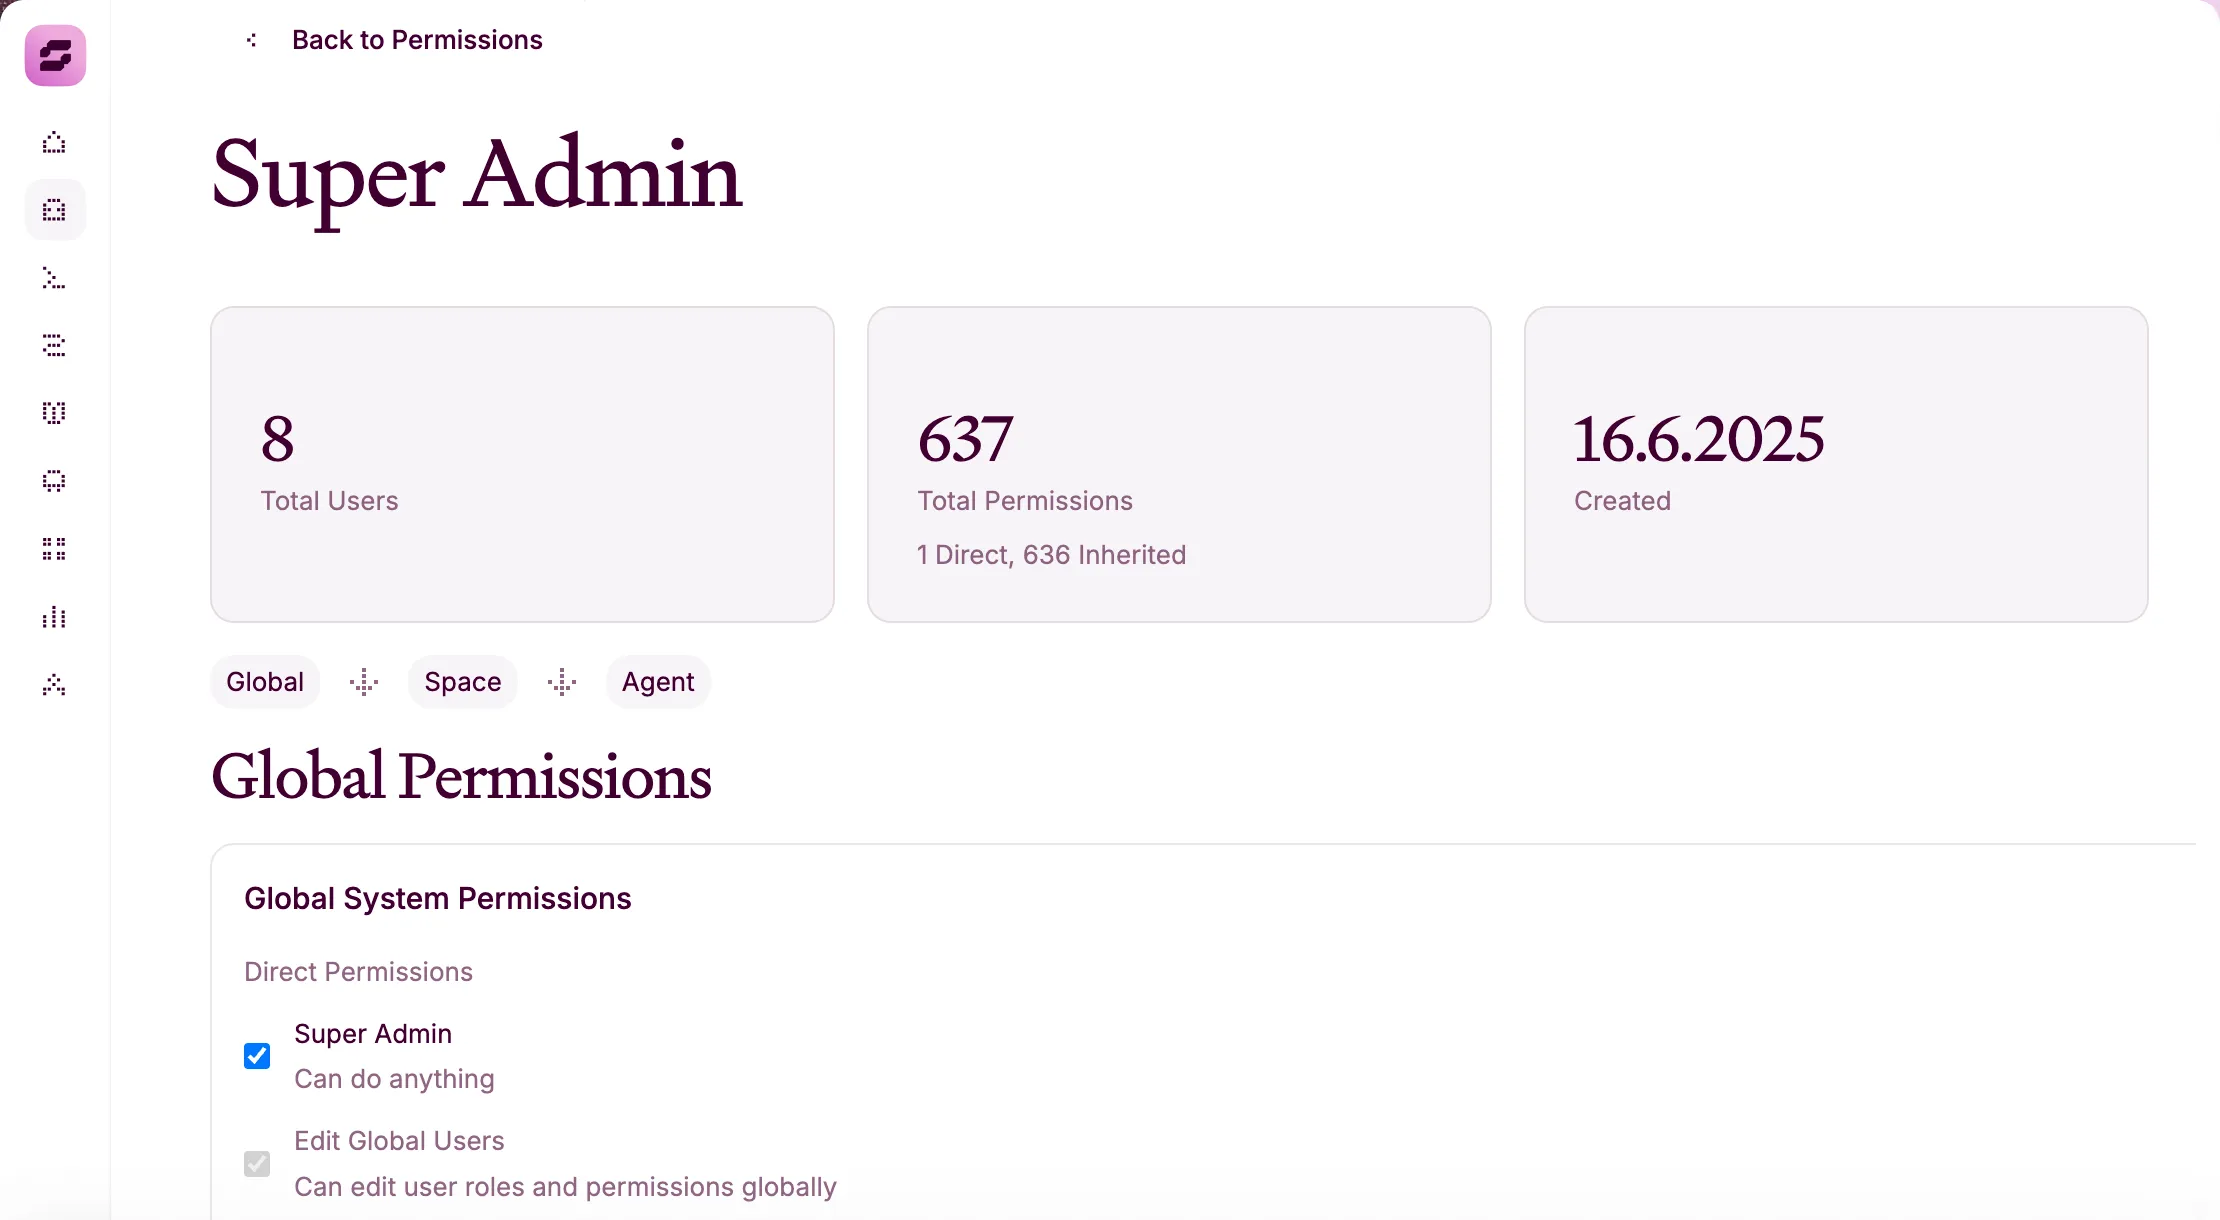2220x1220 pixels.
Task: Go Back to Permissions link
Action: pos(417,40)
